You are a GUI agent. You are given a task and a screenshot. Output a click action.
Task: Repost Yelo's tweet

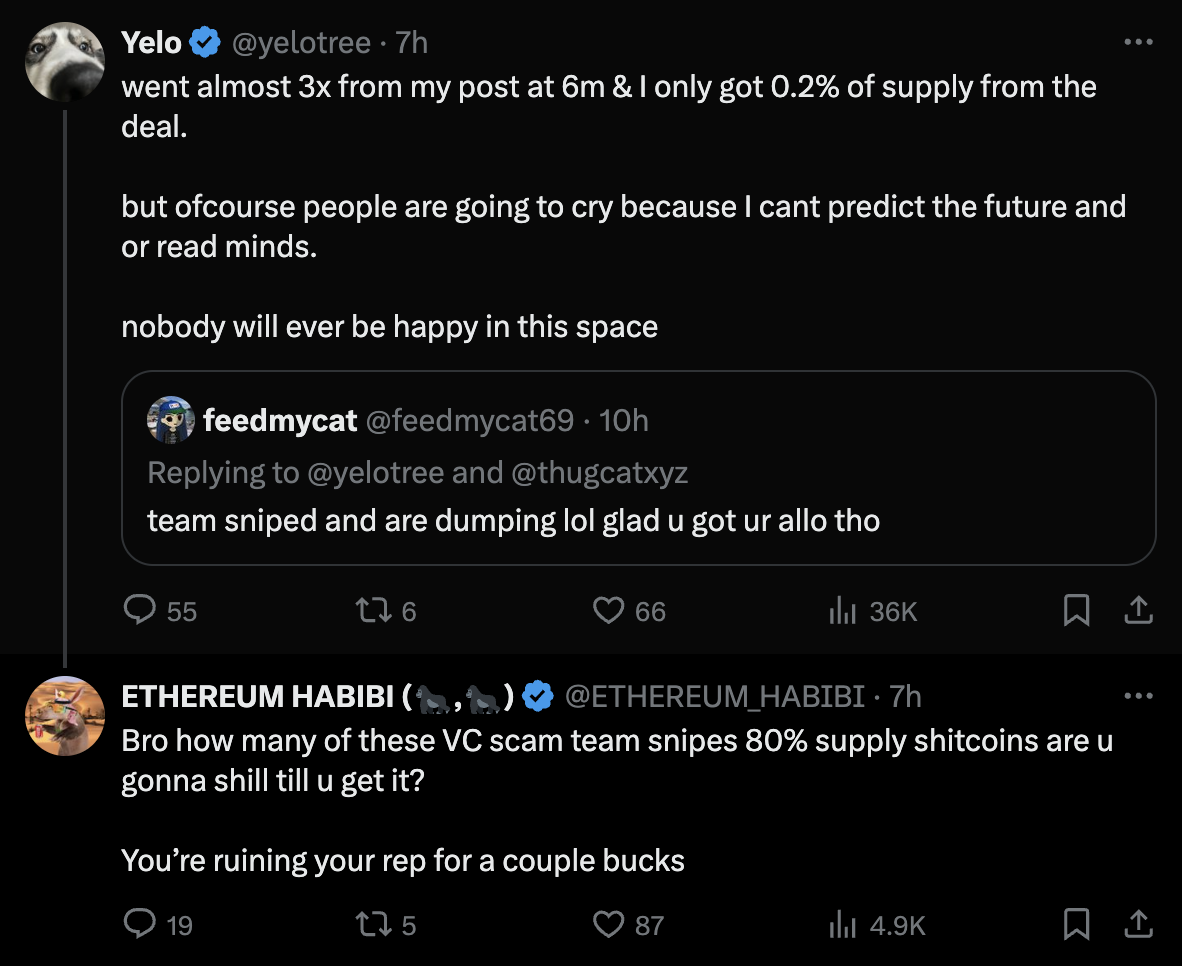pyautogui.click(x=371, y=610)
